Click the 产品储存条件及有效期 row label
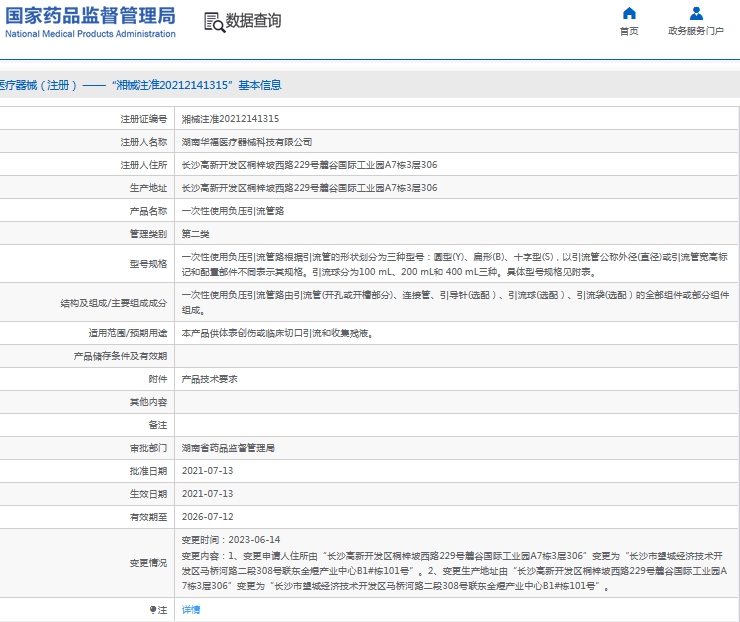This screenshot has height=622, width=740. (x=120, y=356)
